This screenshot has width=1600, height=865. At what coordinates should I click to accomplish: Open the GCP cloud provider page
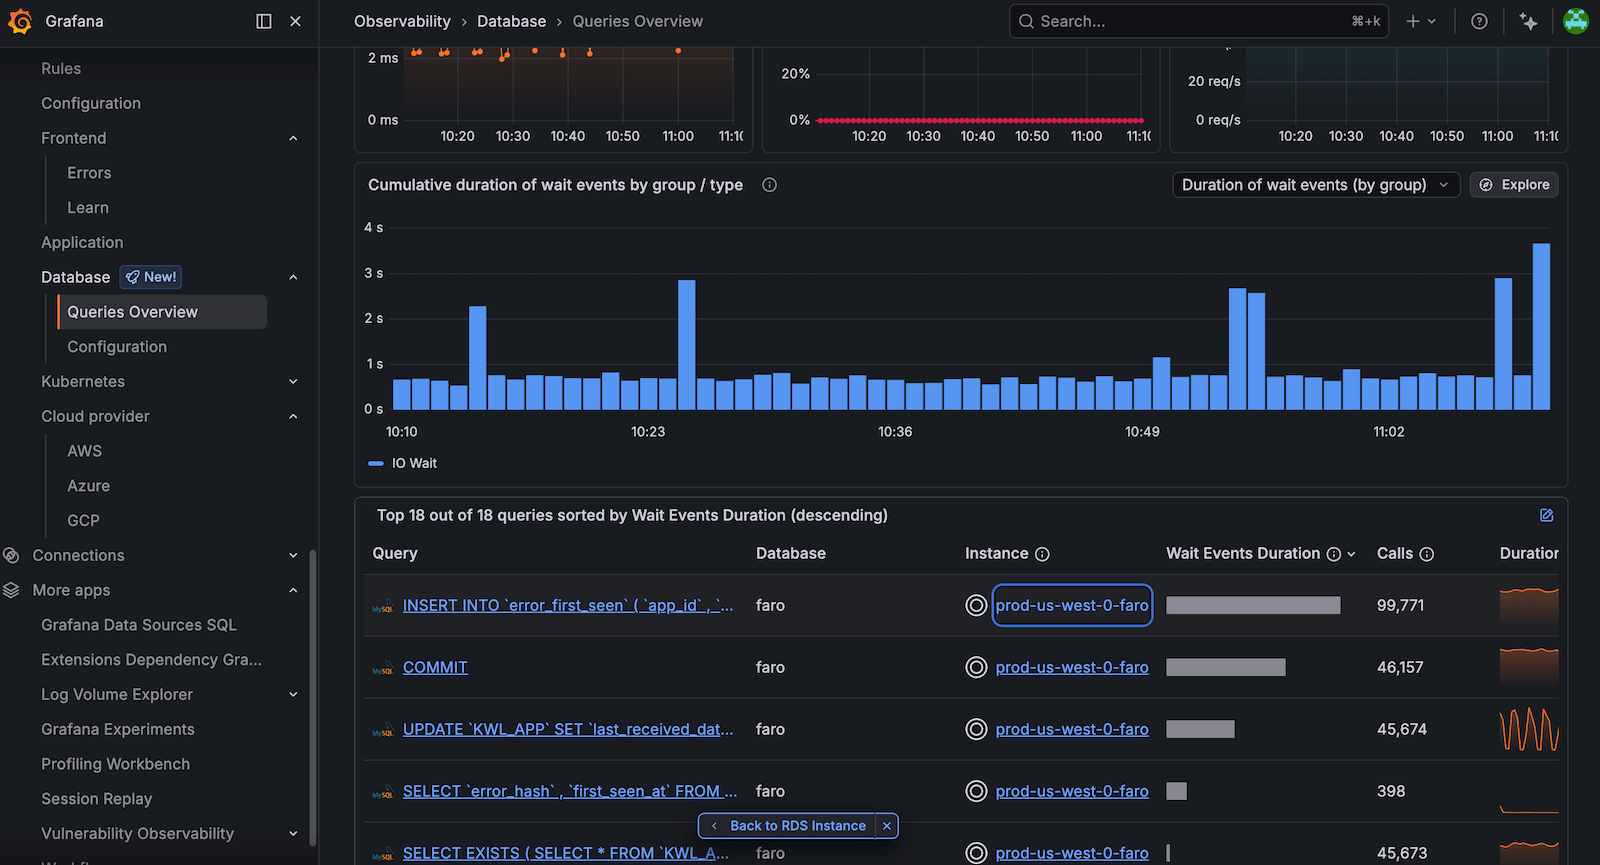coord(83,521)
